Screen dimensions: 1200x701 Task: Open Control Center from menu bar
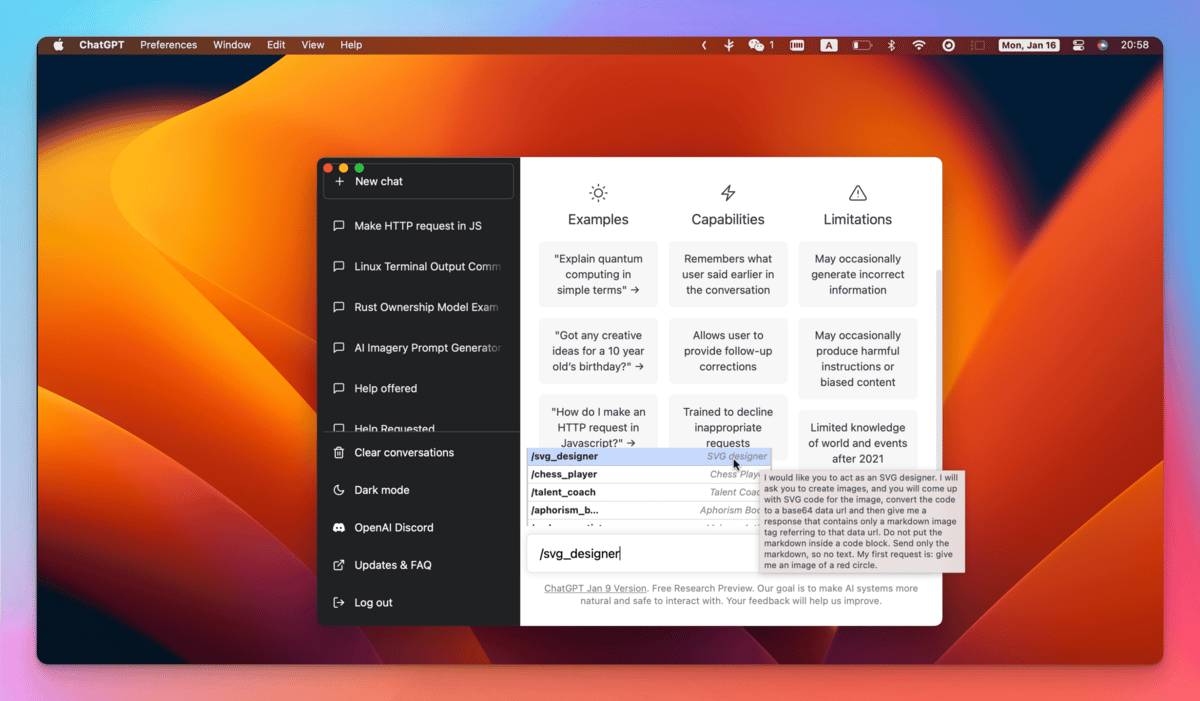tap(1078, 45)
